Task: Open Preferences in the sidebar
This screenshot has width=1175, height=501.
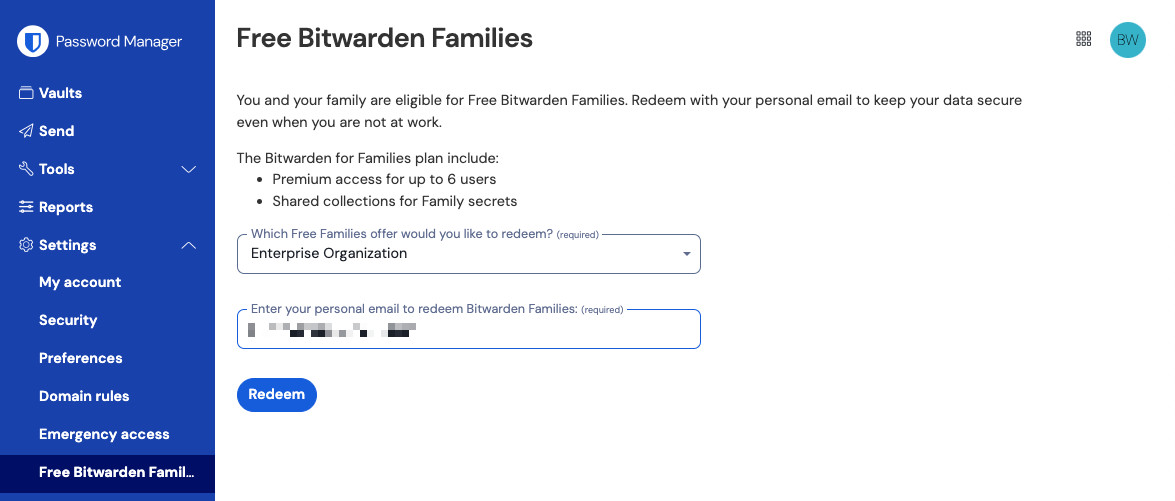Action: tap(81, 358)
